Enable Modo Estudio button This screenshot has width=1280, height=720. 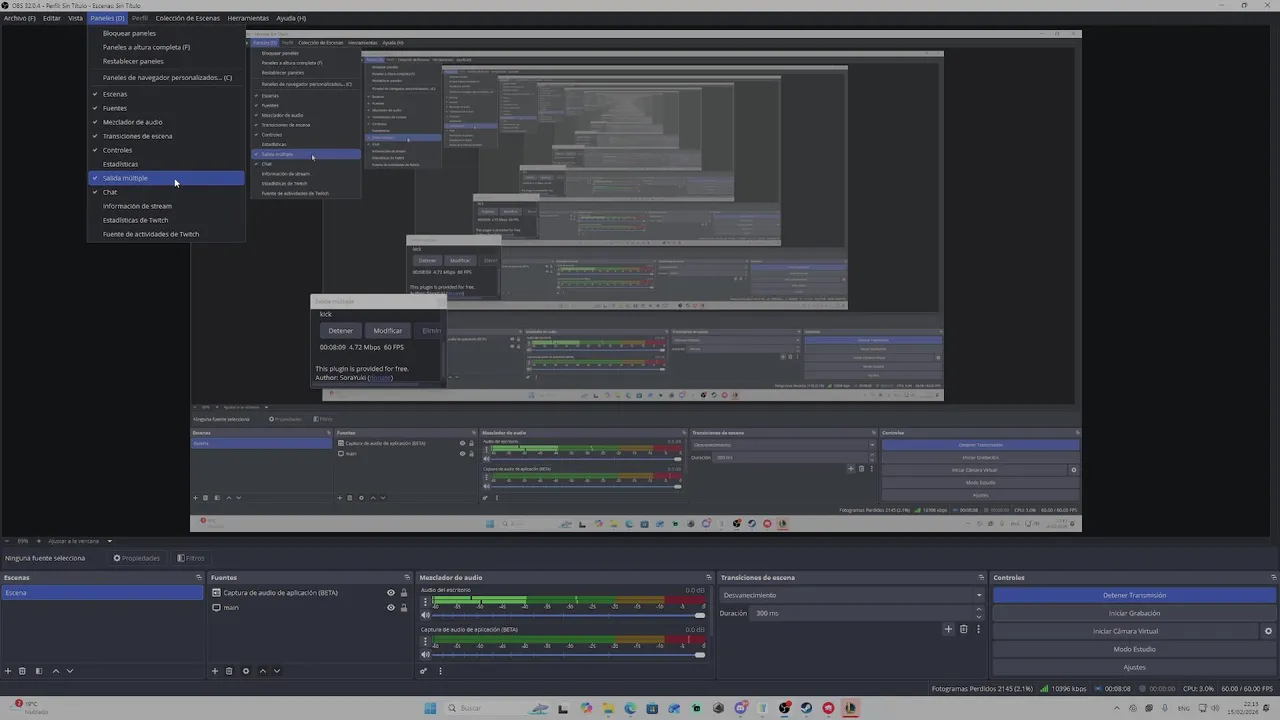(x=1134, y=649)
